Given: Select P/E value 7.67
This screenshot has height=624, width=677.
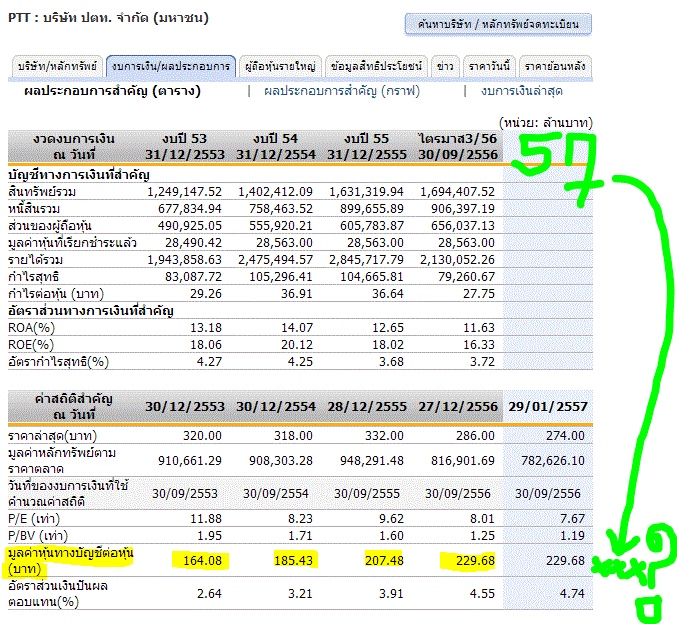Looking at the screenshot, I should [x=572, y=519].
